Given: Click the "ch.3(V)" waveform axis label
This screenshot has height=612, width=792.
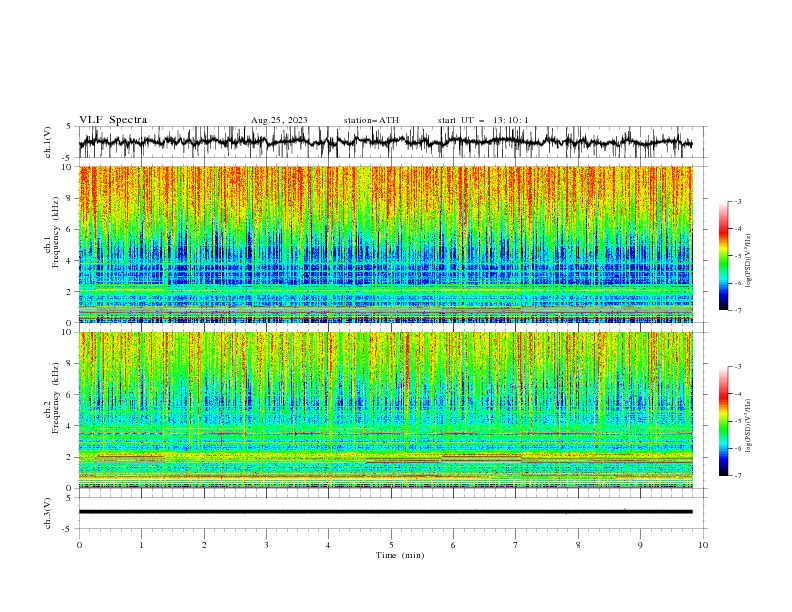Looking at the screenshot, I should point(48,513).
